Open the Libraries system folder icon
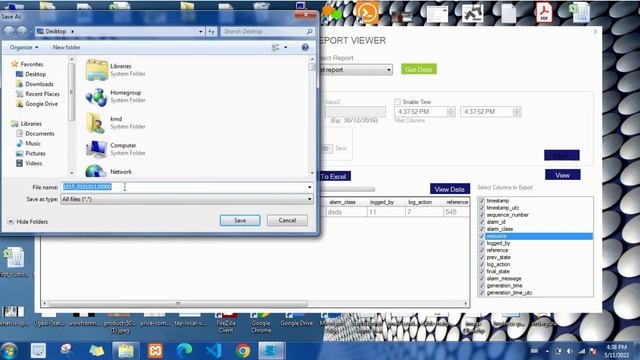This screenshot has height=360, width=640. pos(97,70)
